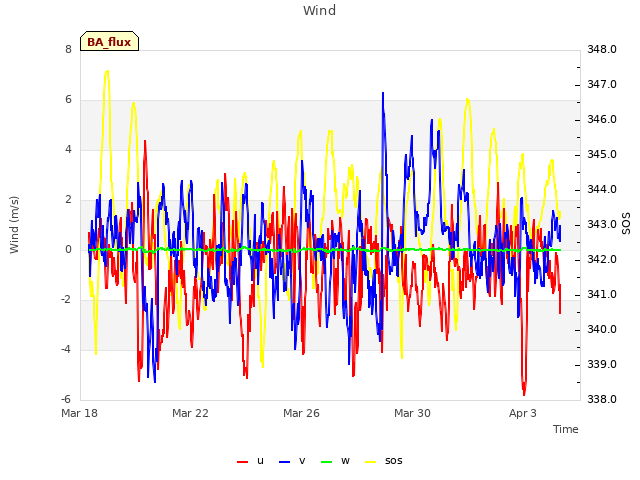
Task: Toggle the v series legend entry
Action: pos(292,461)
